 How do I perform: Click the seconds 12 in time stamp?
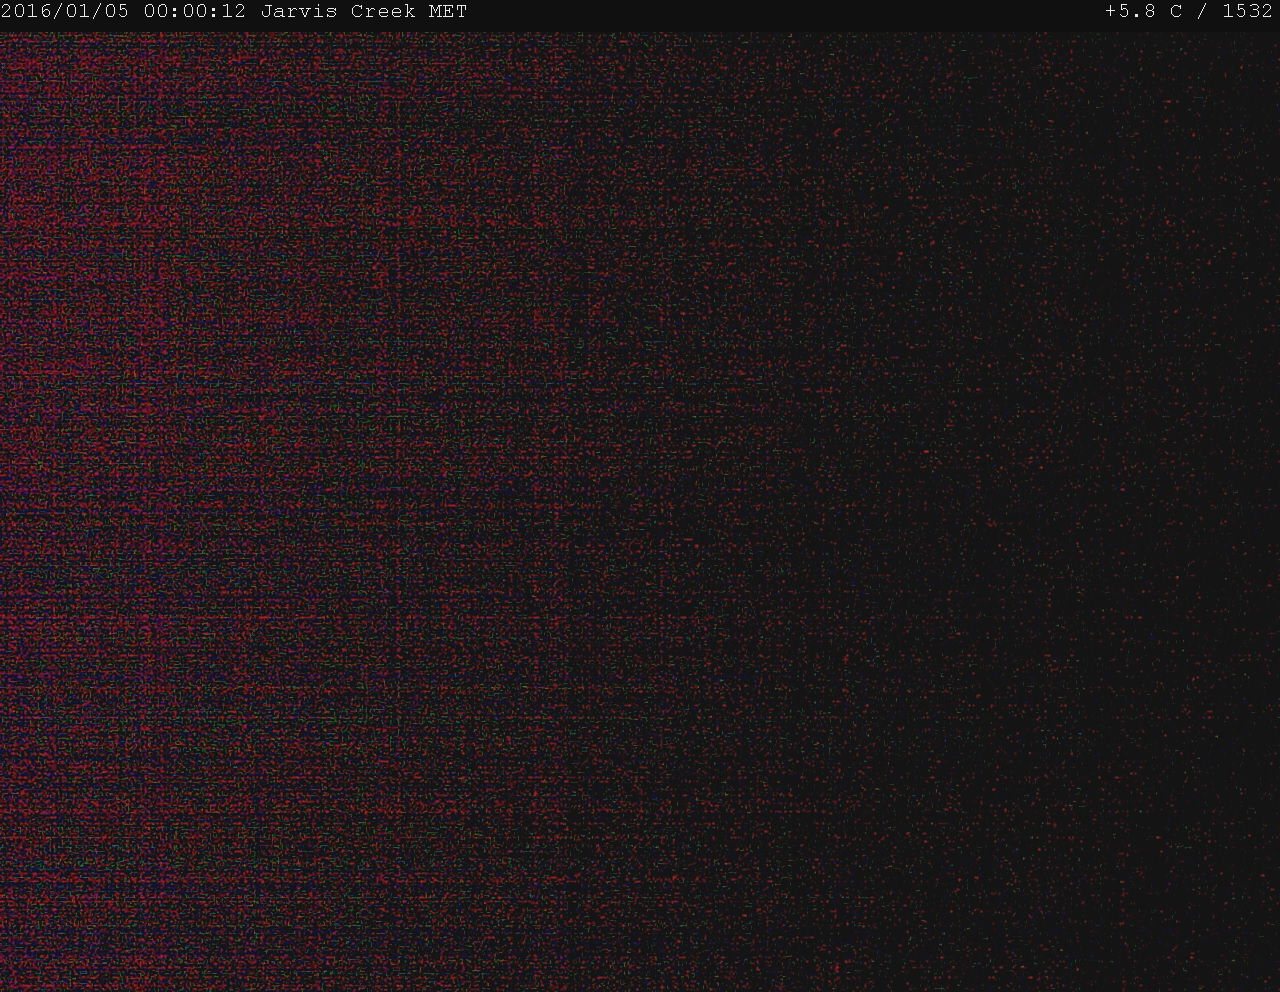coord(234,12)
